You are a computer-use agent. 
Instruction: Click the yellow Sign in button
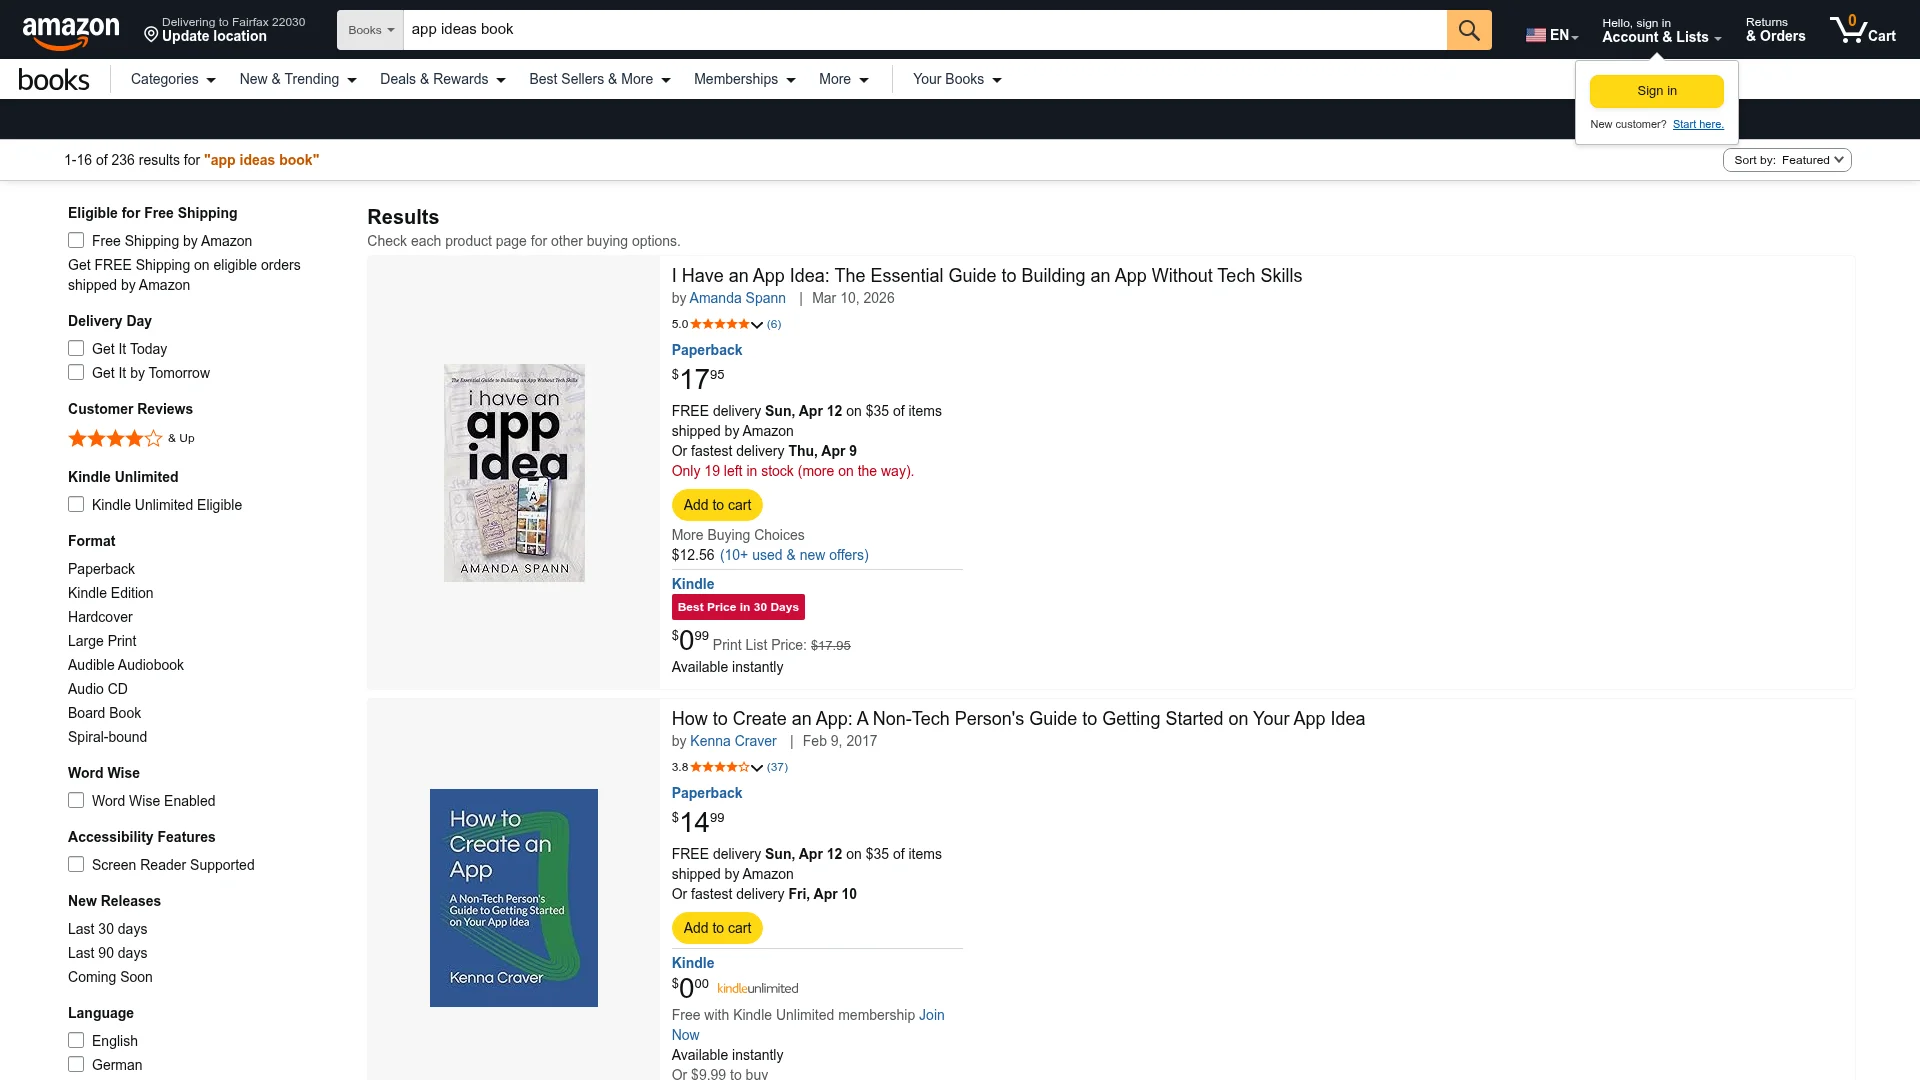click(x=1655, y=90)
